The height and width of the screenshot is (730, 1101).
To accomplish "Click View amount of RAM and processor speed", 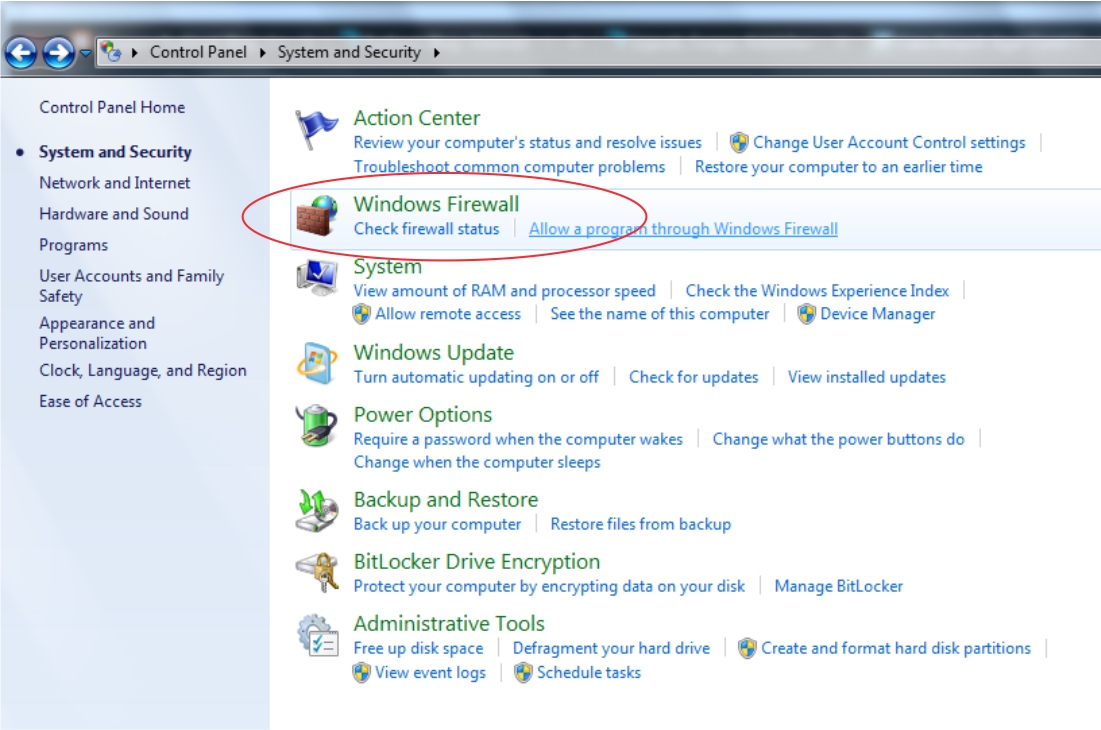I will (505, 291).
